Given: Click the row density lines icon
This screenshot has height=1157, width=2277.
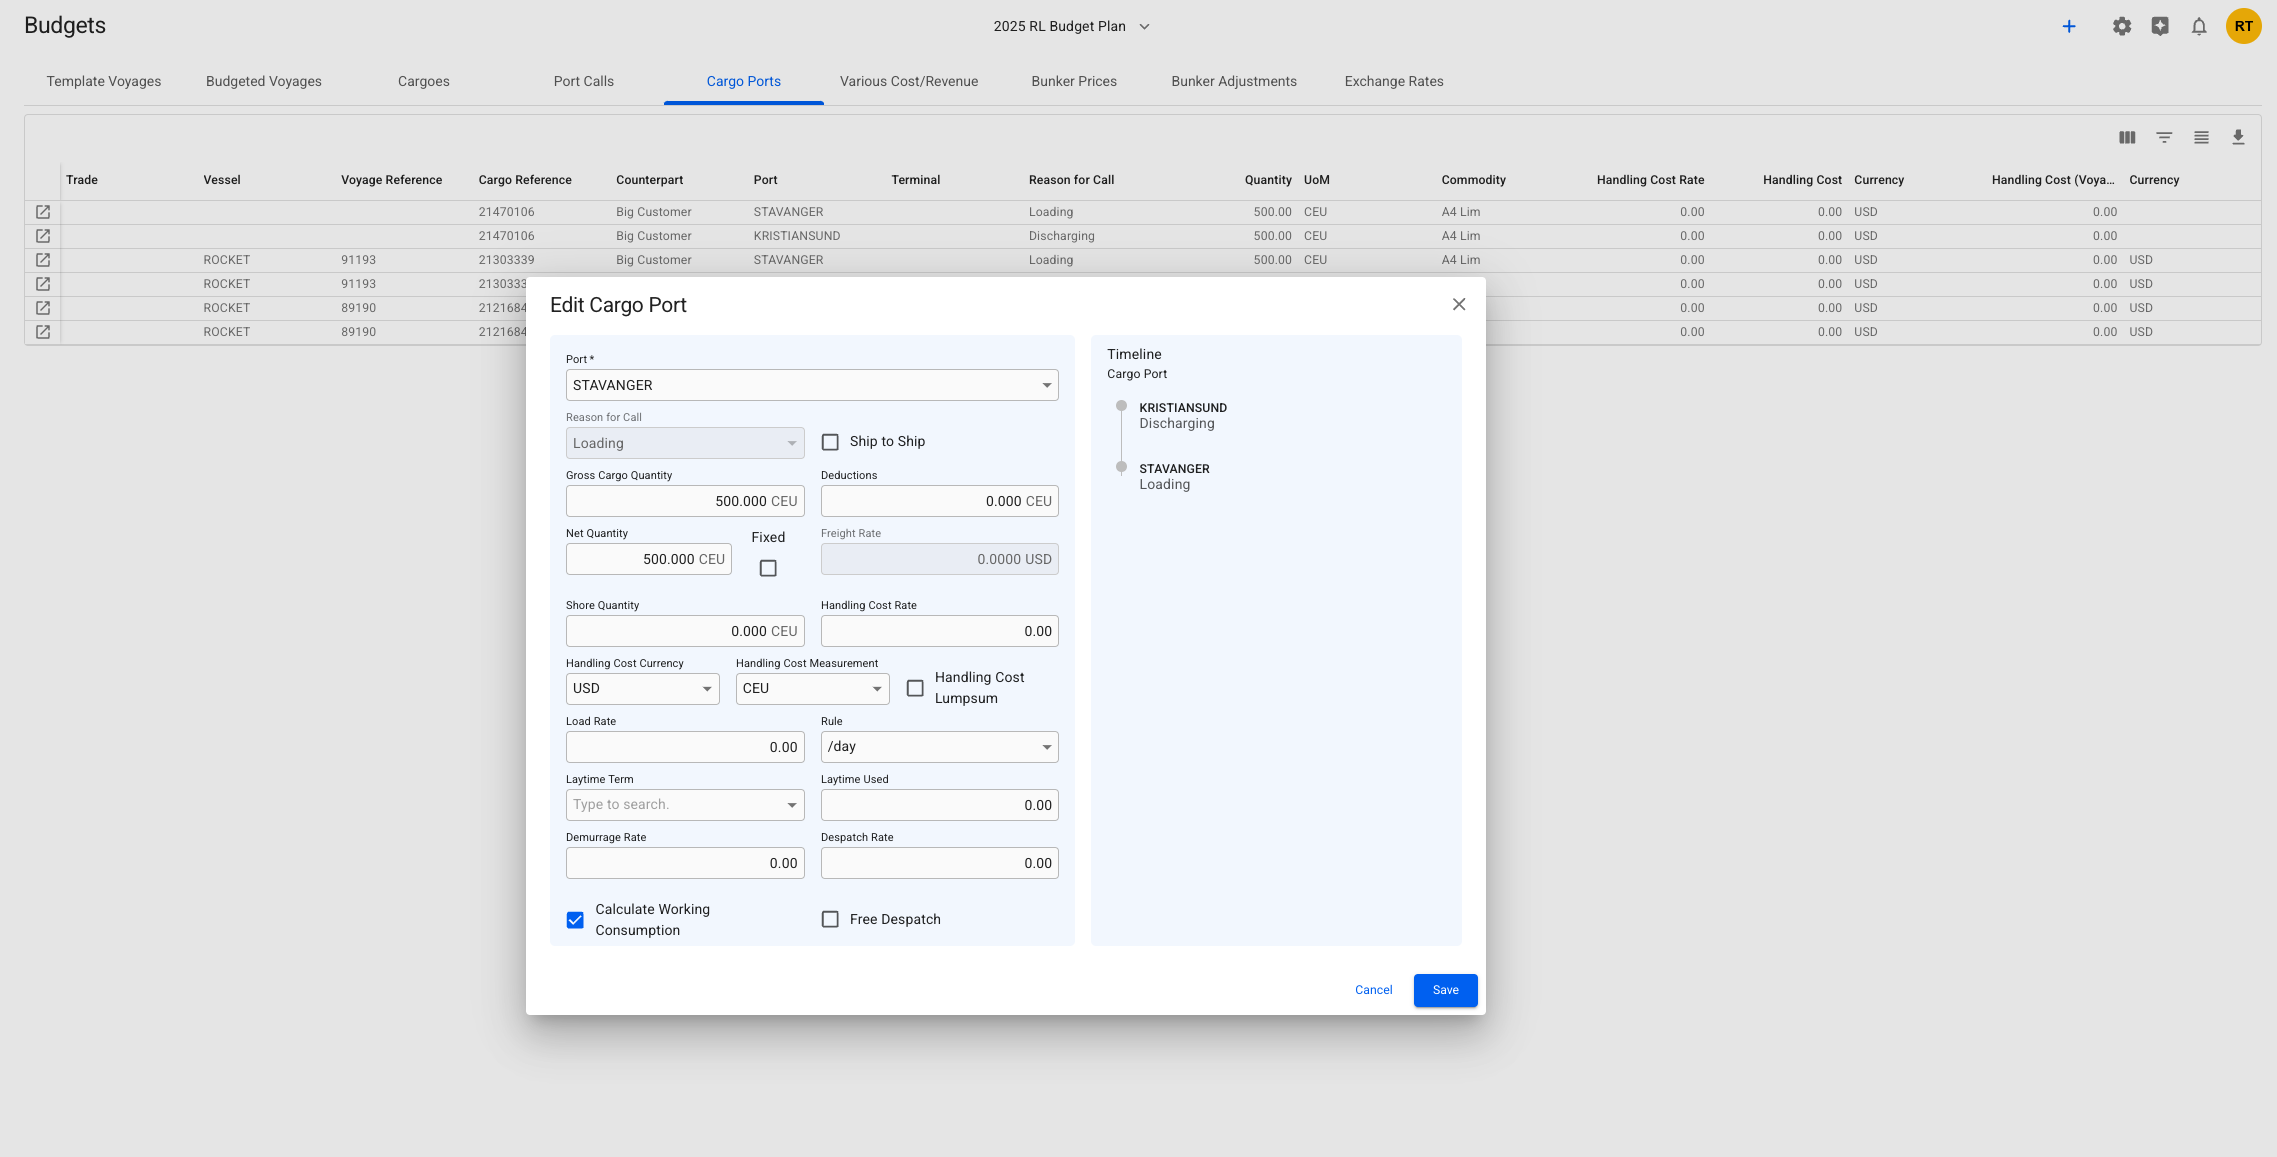Looking at the screenshot, I should pyautogui.click(x=2201, y=138).
